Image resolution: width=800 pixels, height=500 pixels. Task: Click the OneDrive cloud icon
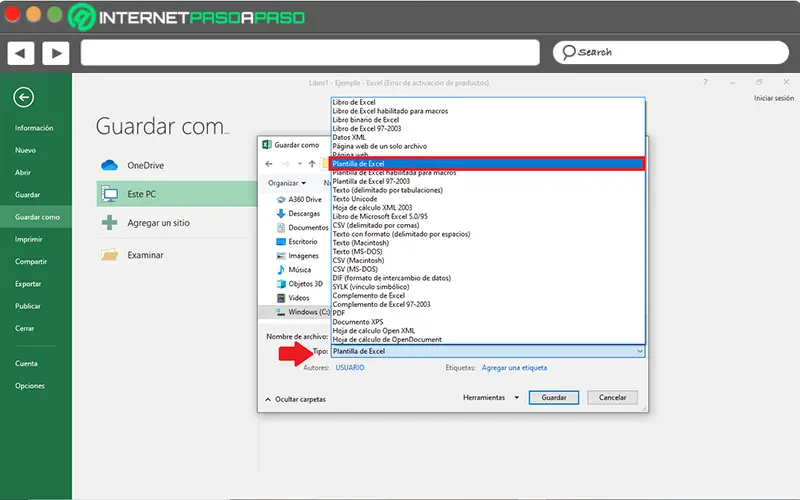point(109,165)
